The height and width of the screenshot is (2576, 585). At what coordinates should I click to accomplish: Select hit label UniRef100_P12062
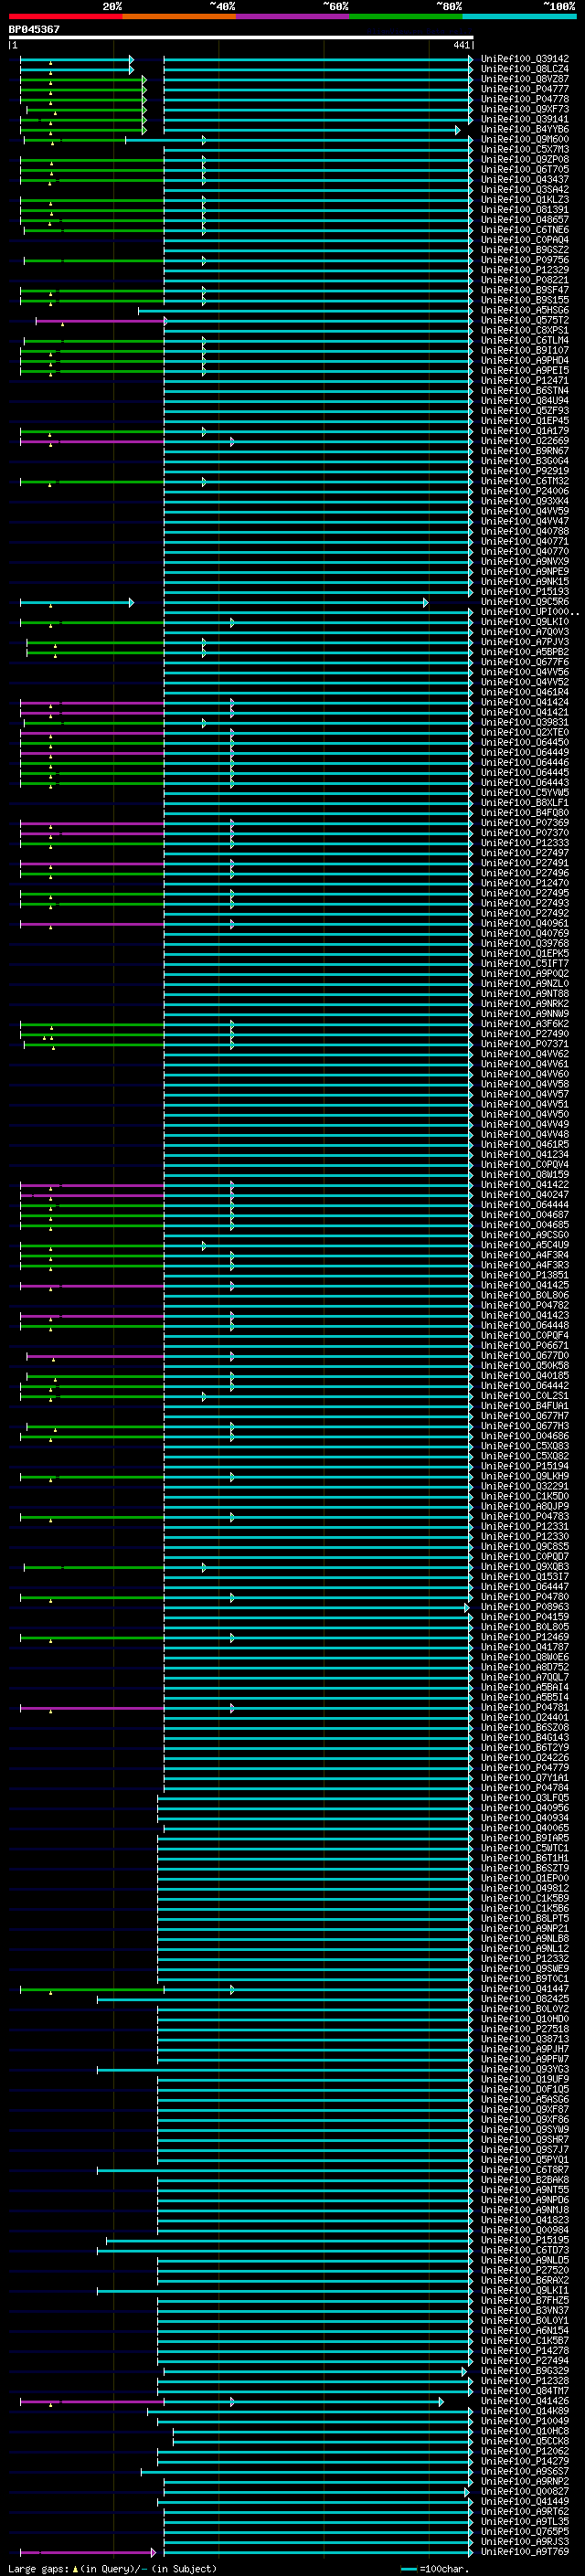click(525, 2451)
